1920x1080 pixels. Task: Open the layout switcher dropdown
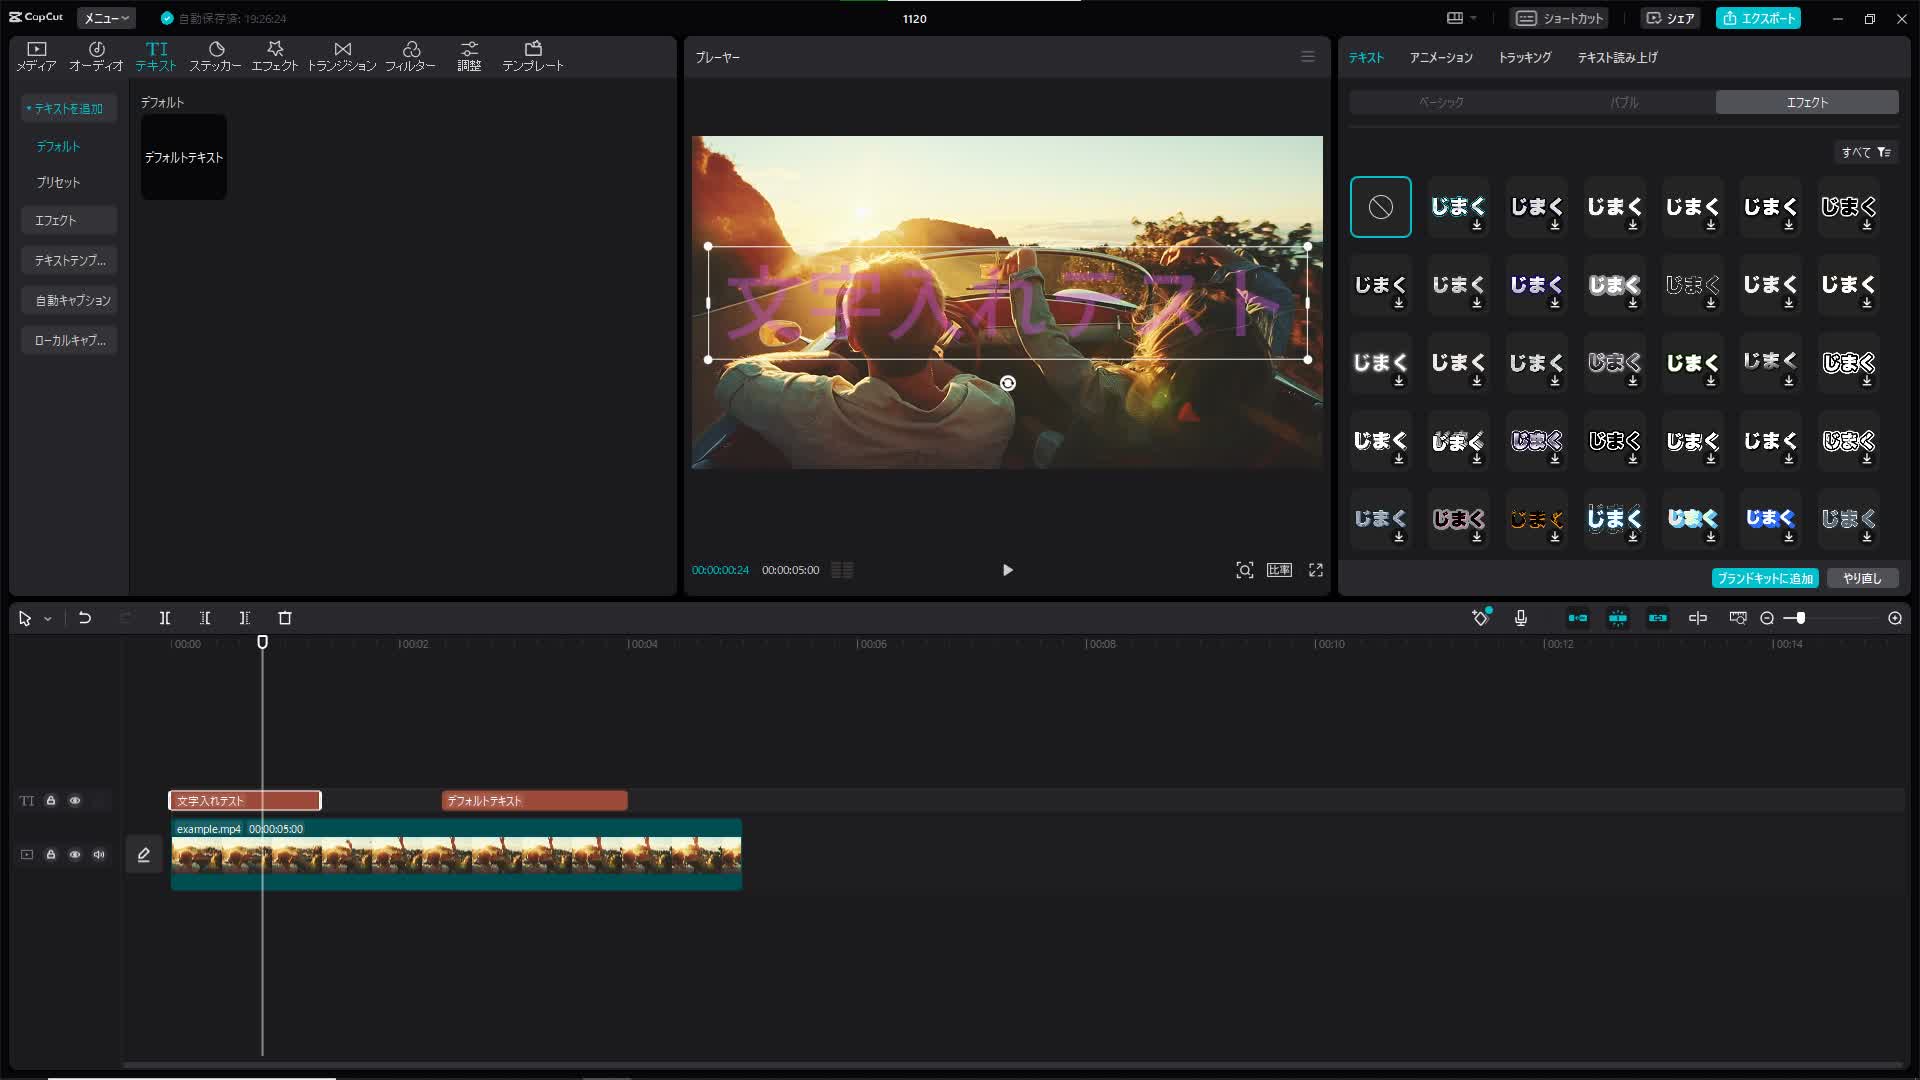pos(1461,18)
